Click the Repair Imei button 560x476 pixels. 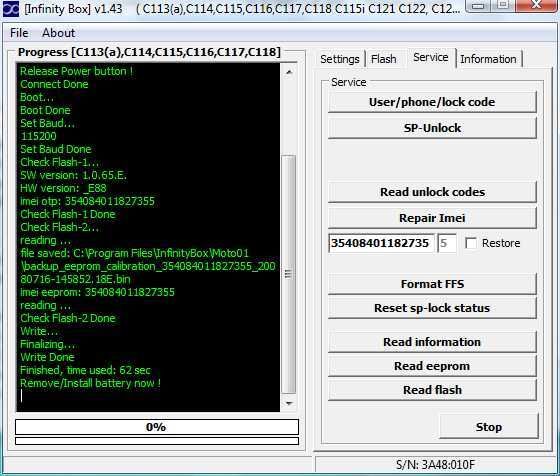(x=432, y=218)
